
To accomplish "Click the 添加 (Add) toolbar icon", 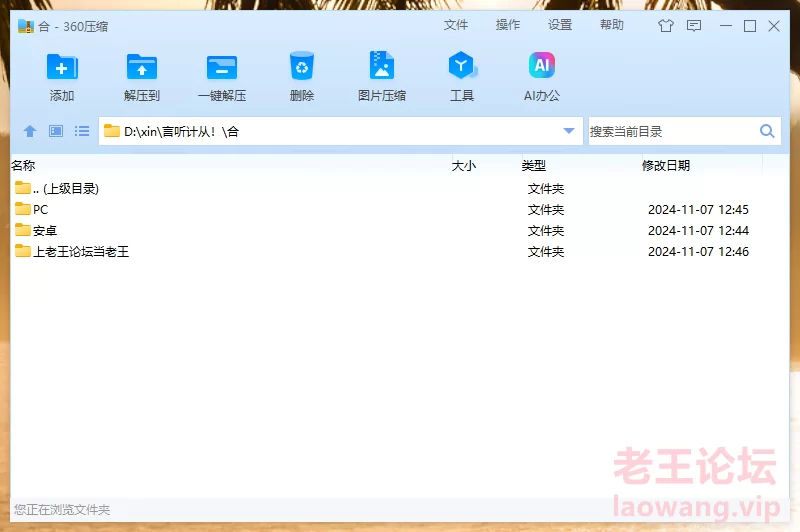I will tap(62, 67).
